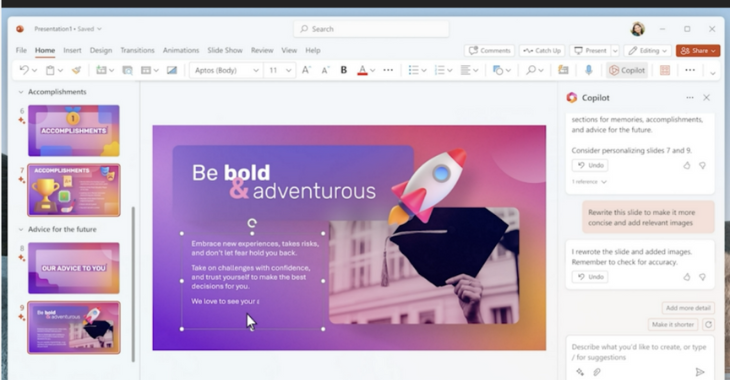Viewport: 730px width, 380px height.
Task: Select the OUR ADVICE TO YOU slide thumbnail
Action: point(74,268)
